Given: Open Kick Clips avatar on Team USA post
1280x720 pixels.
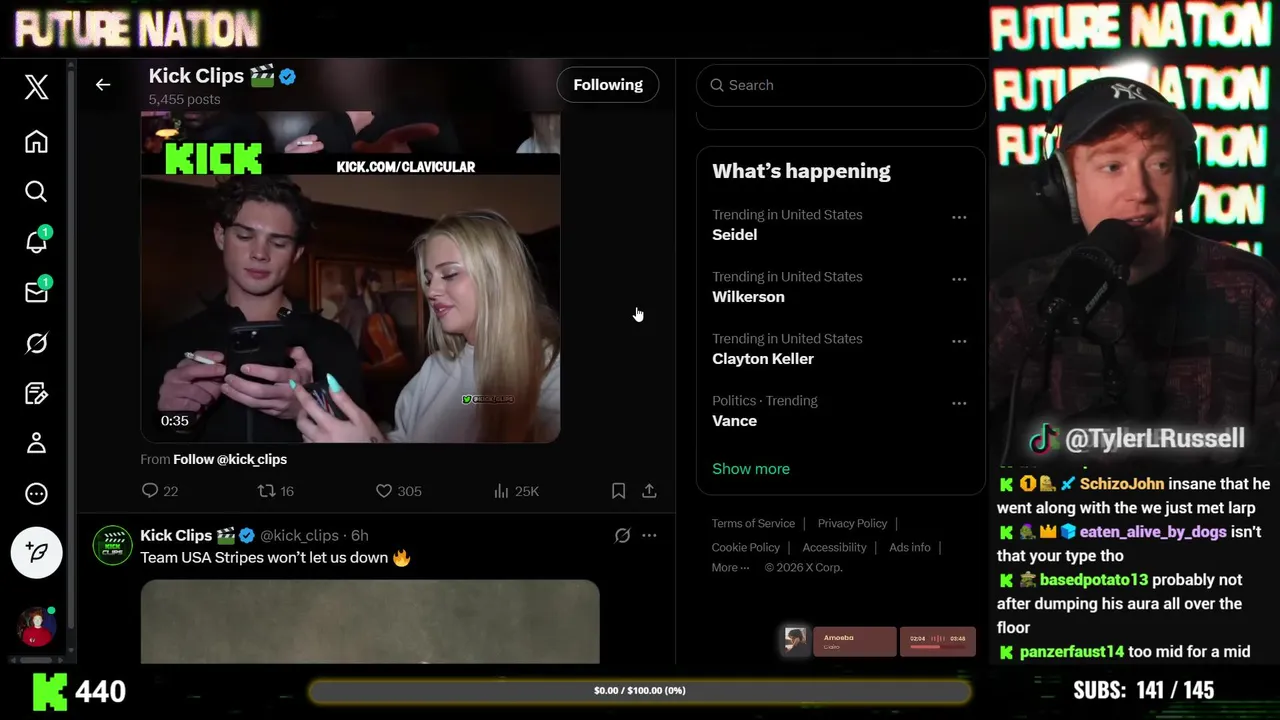Looking at the screenshot, I should (x=113, y=546).
